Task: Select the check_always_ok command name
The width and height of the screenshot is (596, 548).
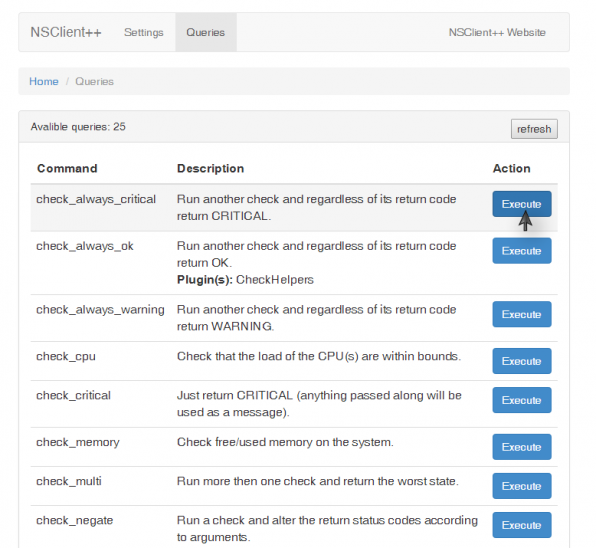Action: point(85,246)
